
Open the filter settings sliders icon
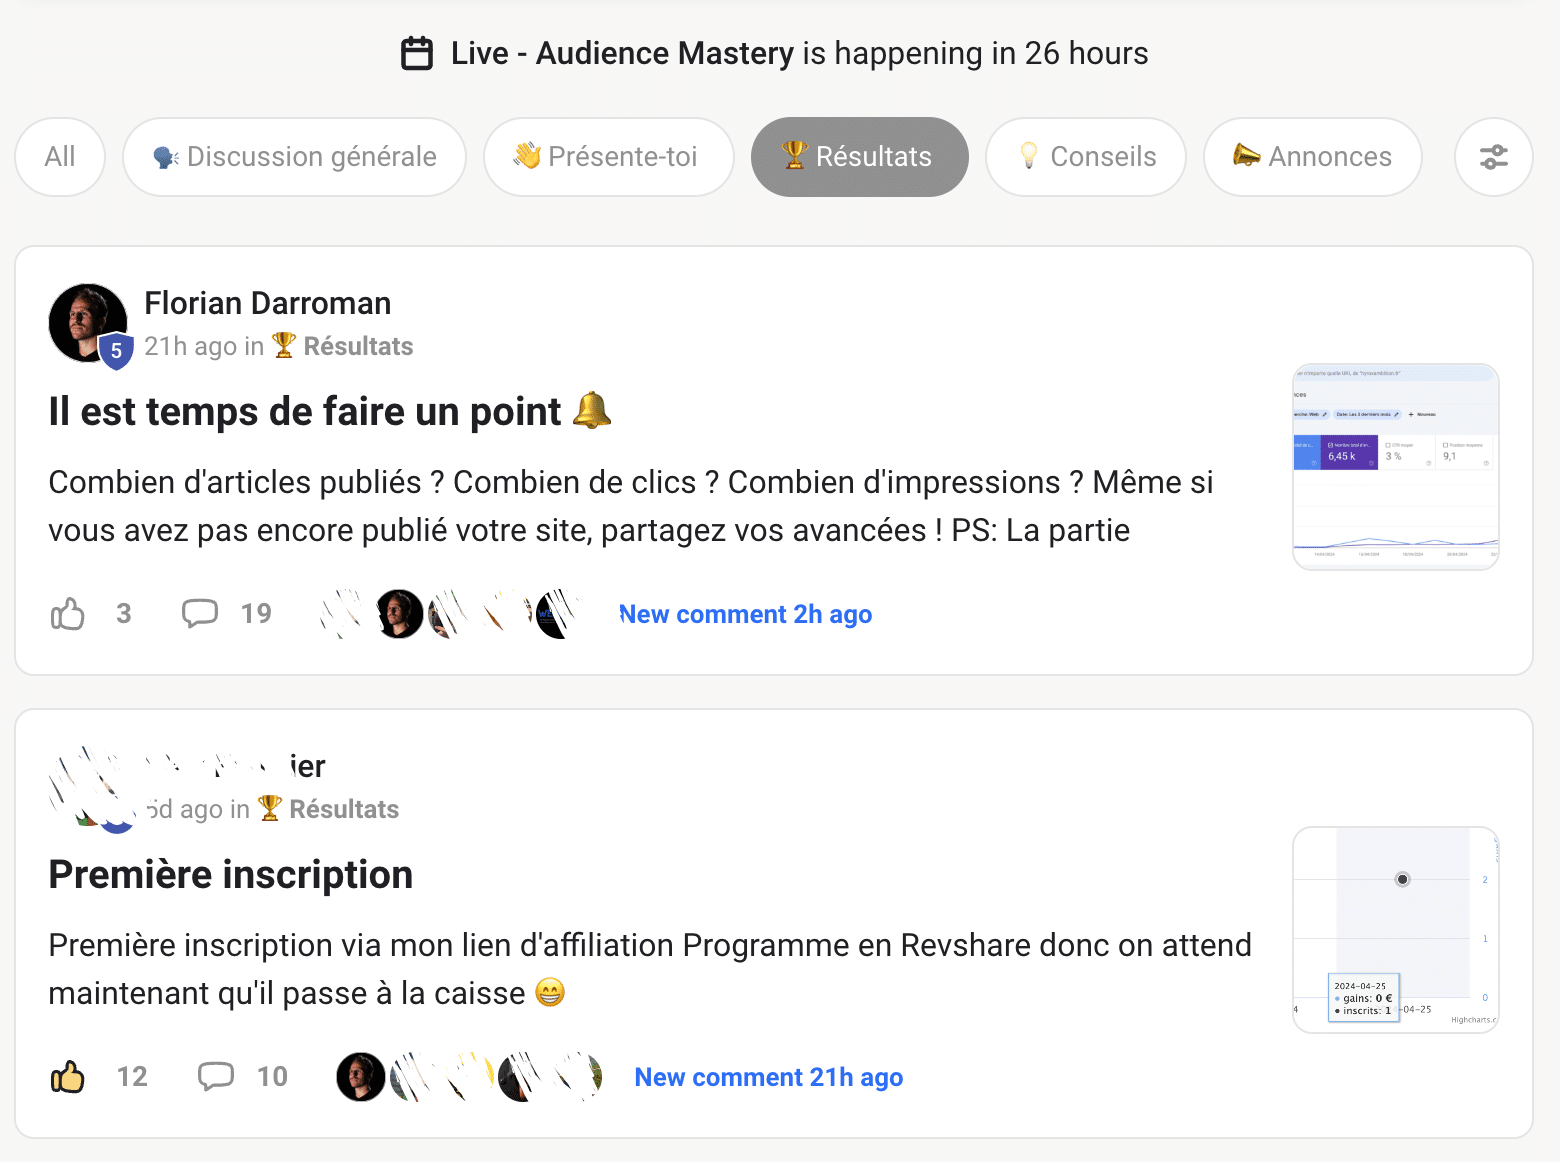(1493, 157)
